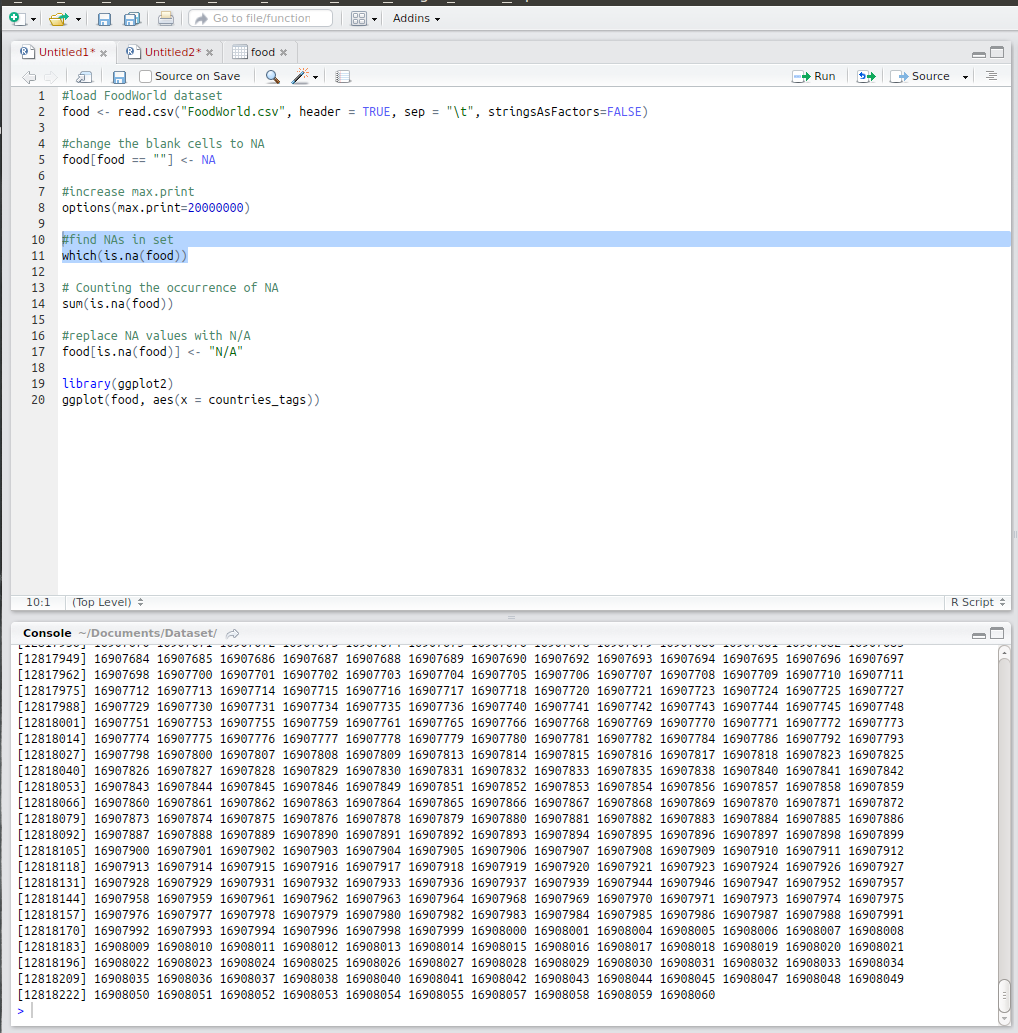Create a new file with the plus icon
Screen dimensions: 1018x1033
point(17,18)
